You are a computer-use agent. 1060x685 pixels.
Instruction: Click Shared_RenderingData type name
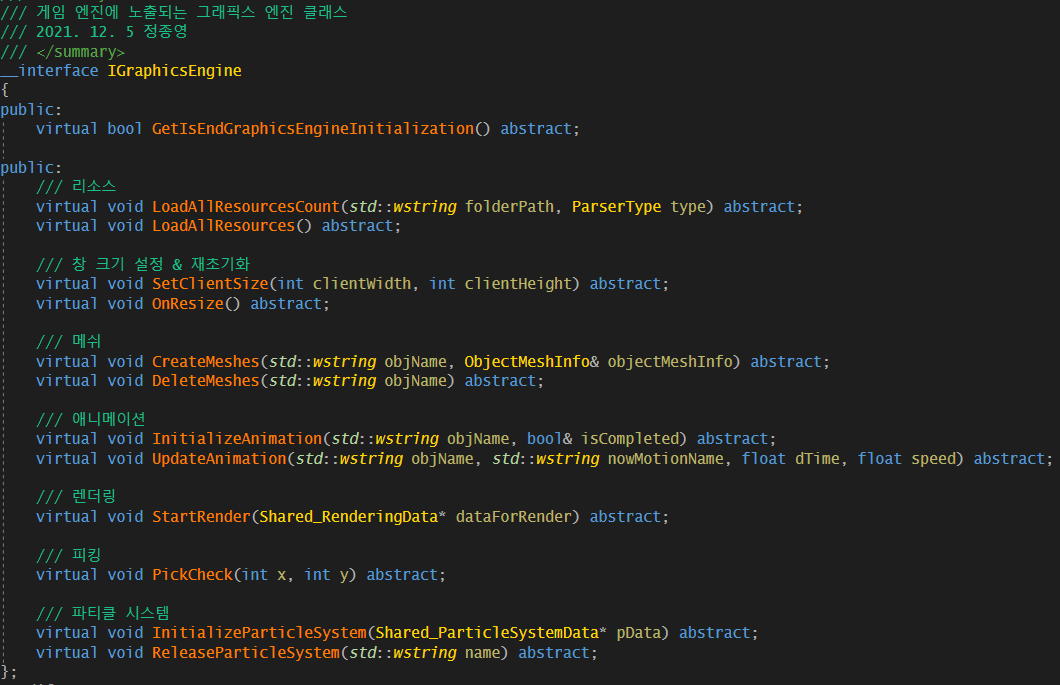click(349, 517)
